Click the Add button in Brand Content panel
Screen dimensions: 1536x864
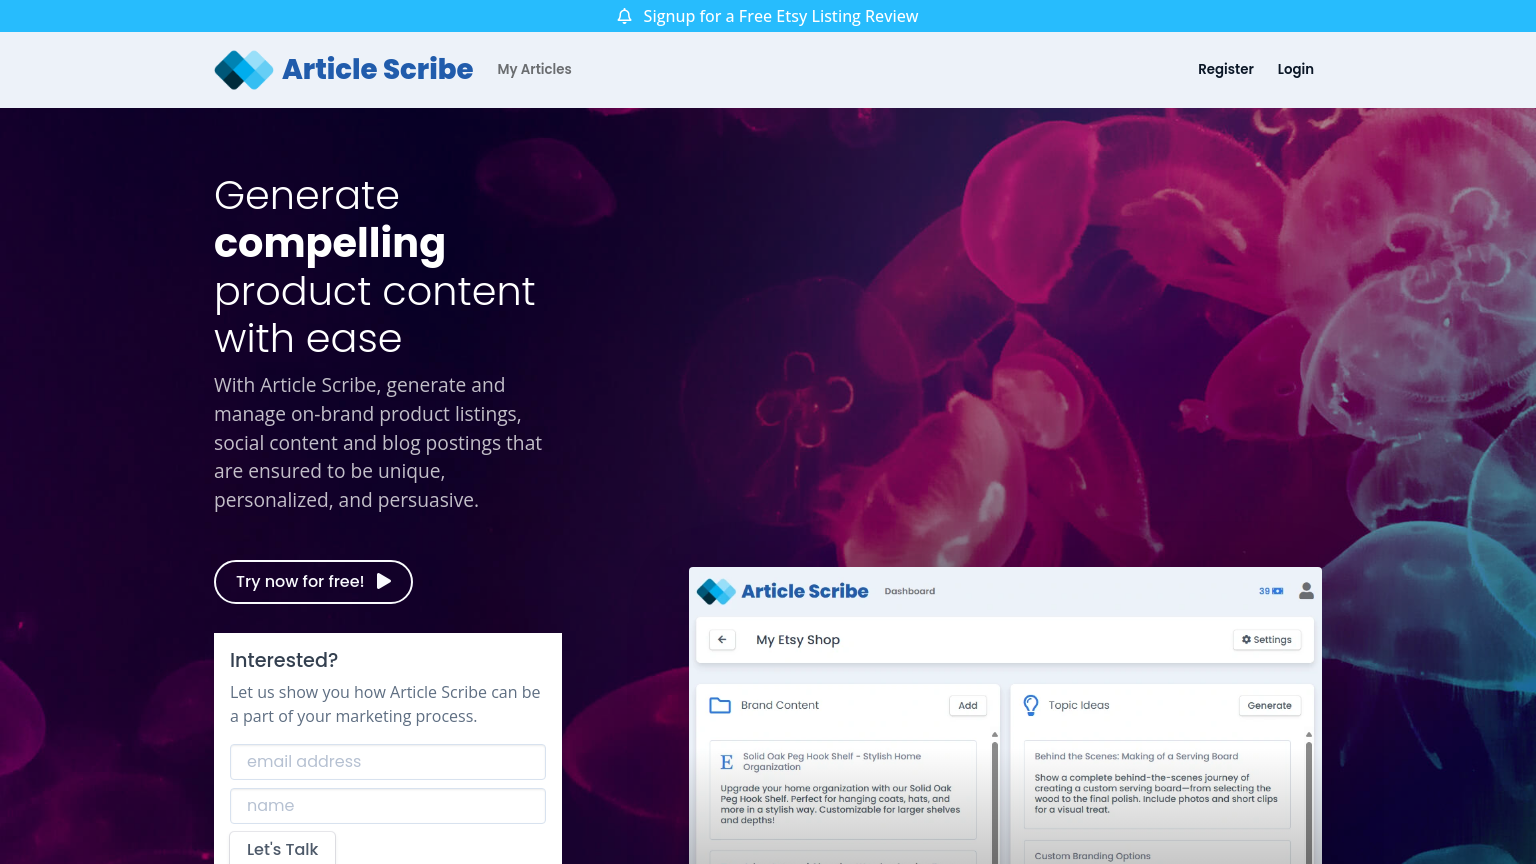[967, 705]
